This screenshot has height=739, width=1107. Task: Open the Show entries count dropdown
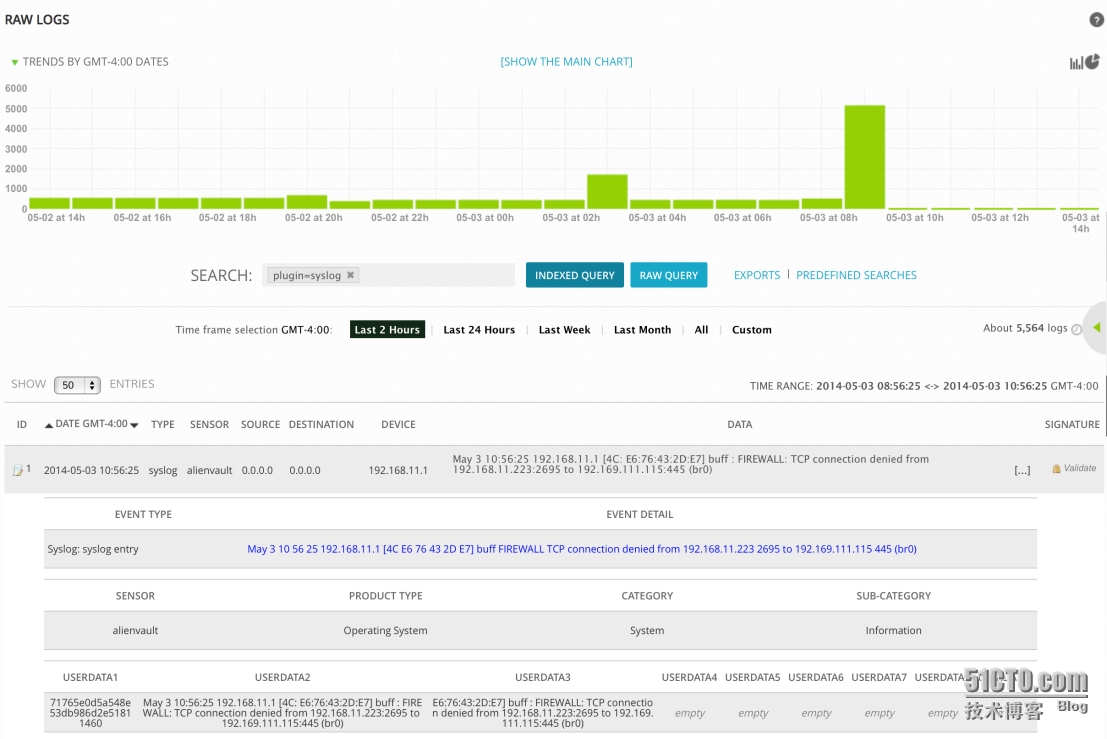[77, 385]
